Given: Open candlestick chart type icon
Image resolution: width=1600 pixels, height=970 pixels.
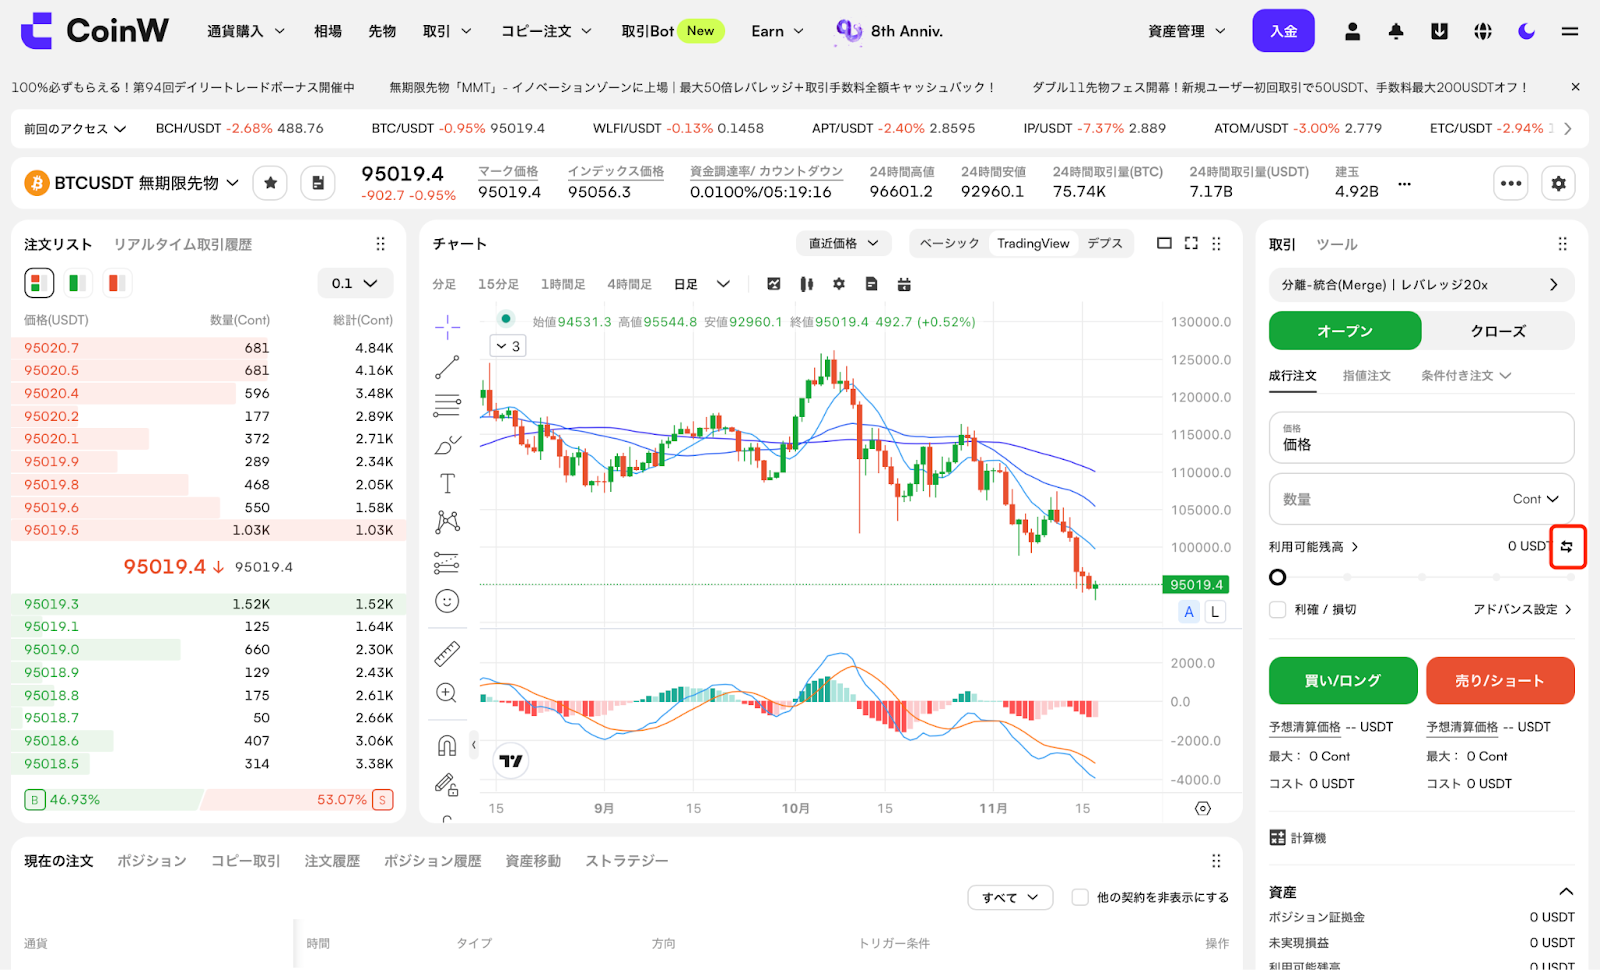Looking at the screenshot, I should pos(806,284).
